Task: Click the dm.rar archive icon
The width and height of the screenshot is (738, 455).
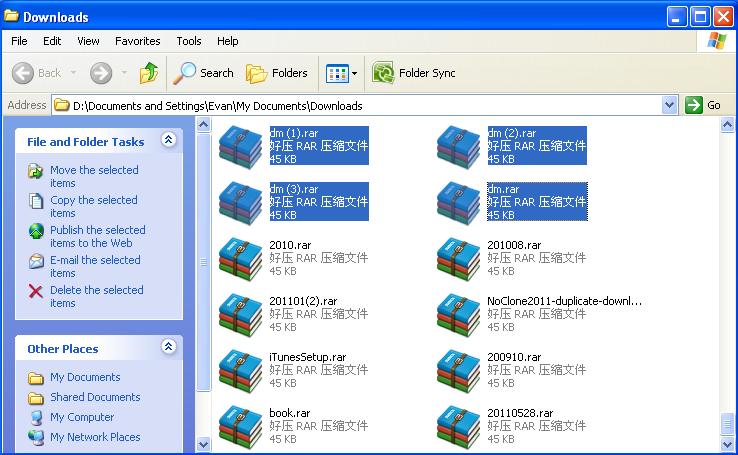Action: (458, 203)
